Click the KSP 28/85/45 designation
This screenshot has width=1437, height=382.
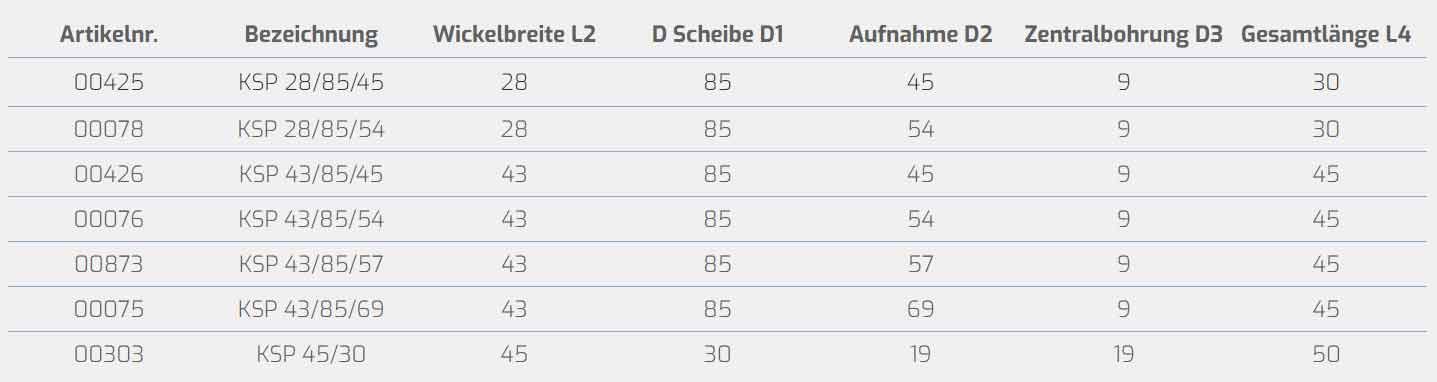pyautogui.click(x=311, y=83)
